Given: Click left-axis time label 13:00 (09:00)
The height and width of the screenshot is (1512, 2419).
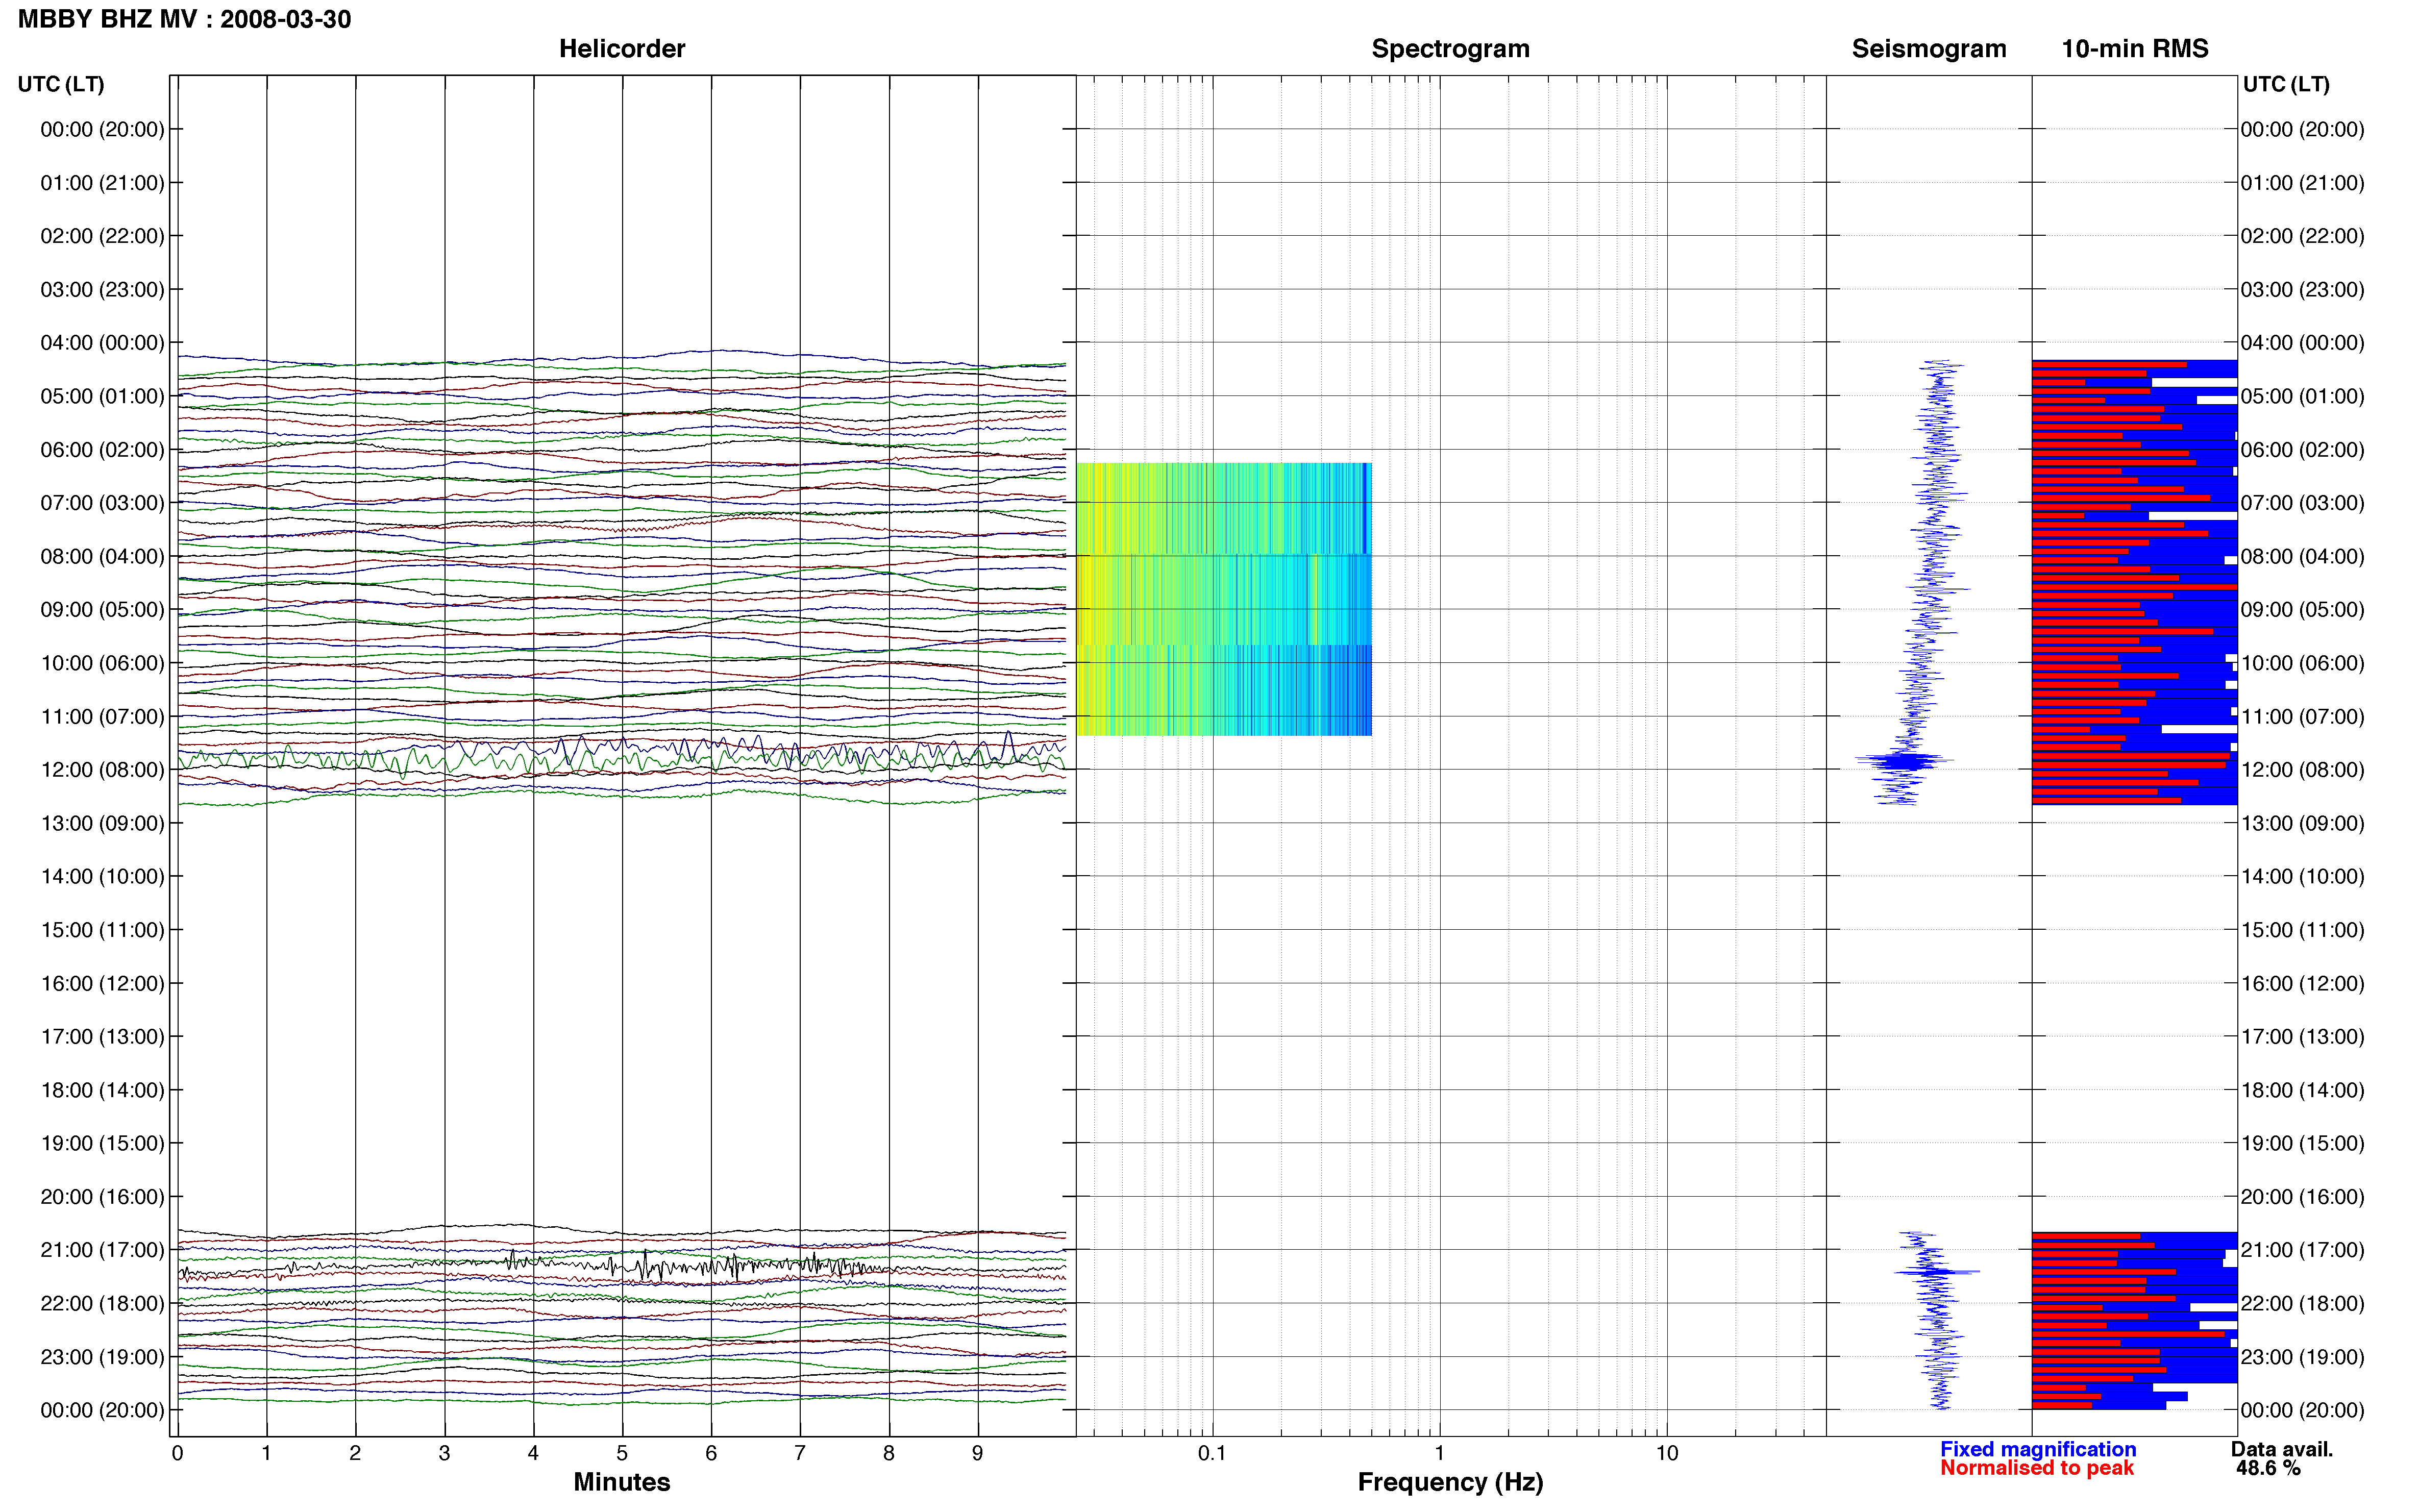Looking at the screenshot, I should 102,823.
